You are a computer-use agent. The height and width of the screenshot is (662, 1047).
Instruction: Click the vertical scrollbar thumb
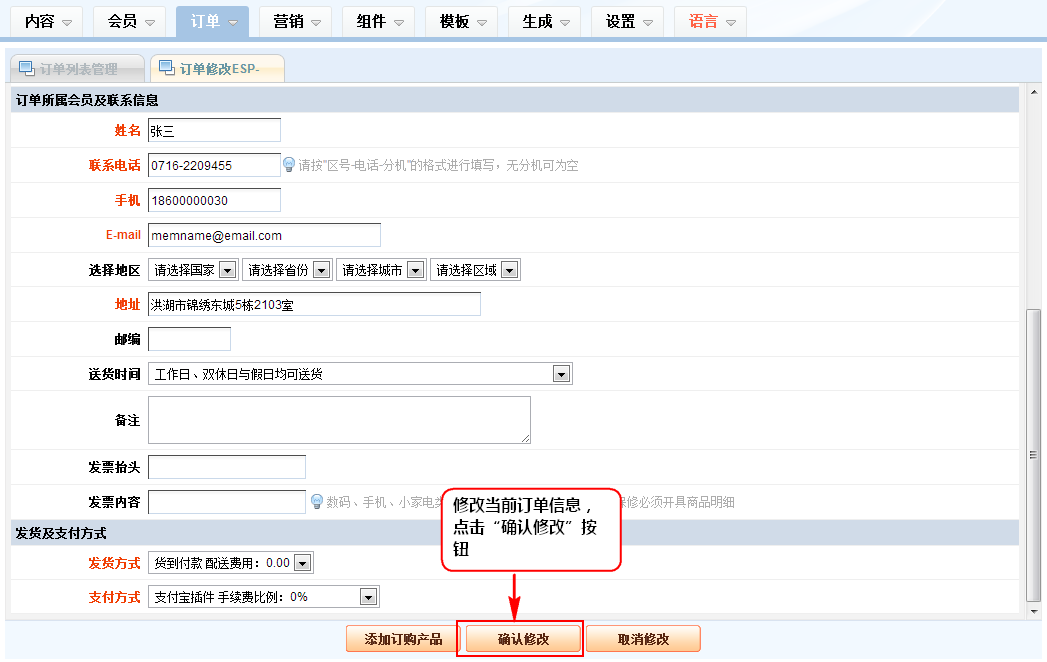[x=1034, y=455]
